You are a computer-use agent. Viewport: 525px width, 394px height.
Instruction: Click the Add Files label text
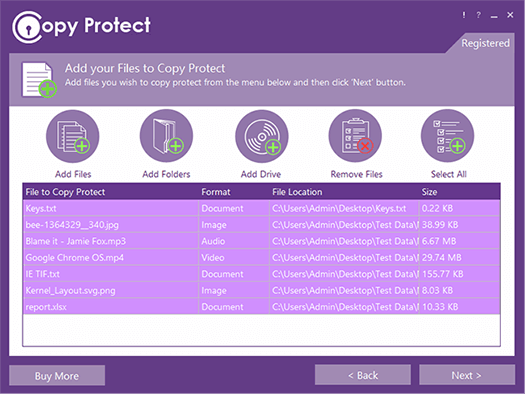(73, 174)
